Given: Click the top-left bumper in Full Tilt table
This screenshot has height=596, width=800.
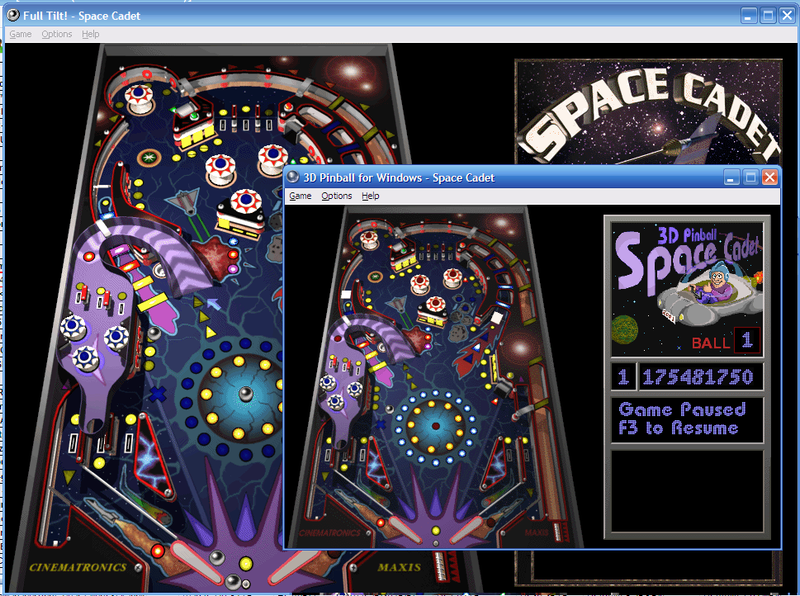Looking at the screenshot, I should click(139, 98).
